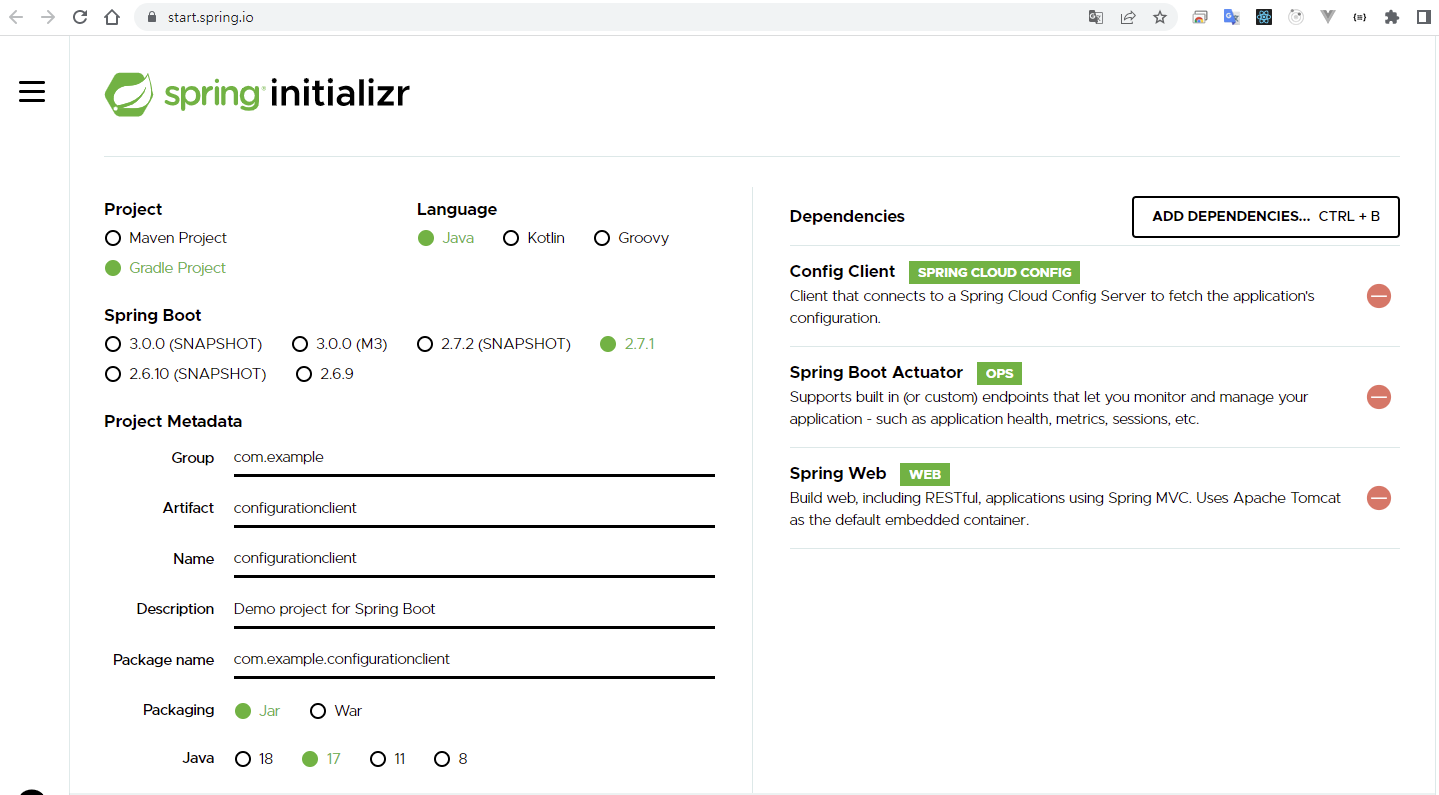1439x795 pixels.
Task: Choose Groovy as the language
Action: pyautogui.click(x=632, y=238)
